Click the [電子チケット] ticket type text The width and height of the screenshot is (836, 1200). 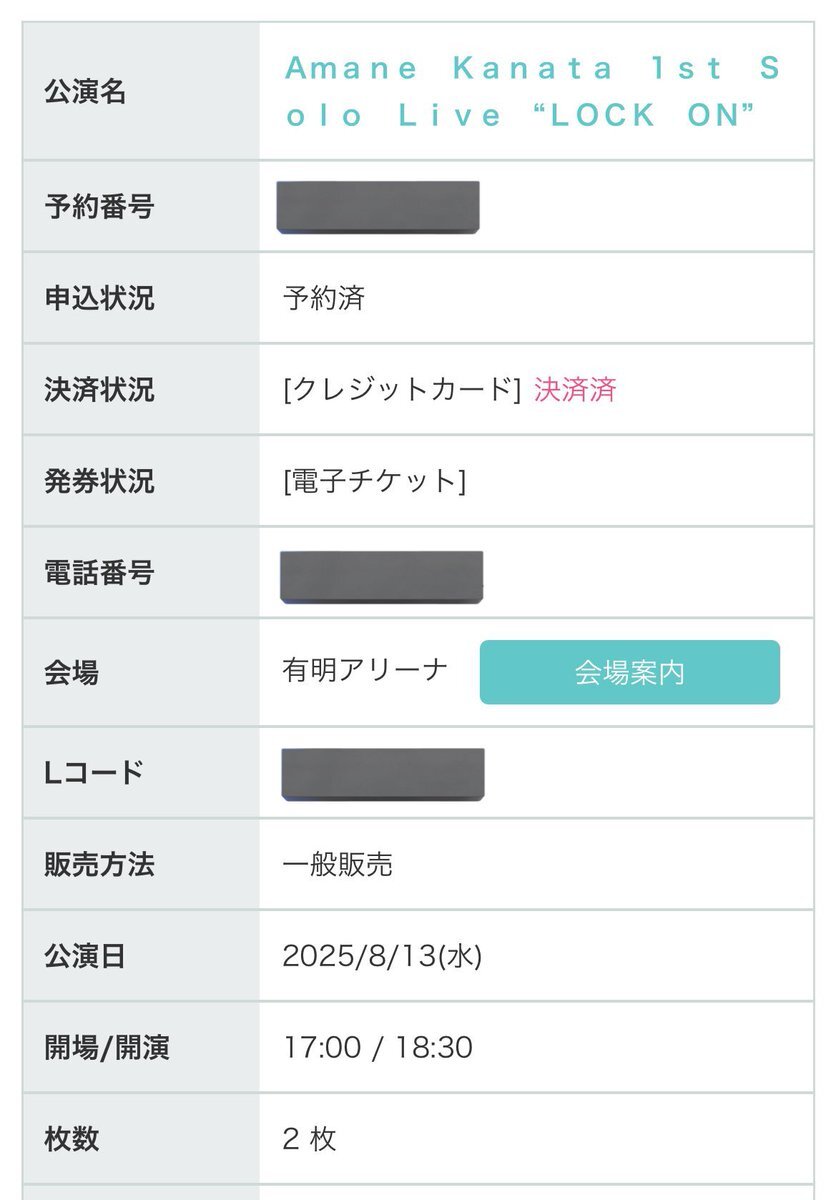pyautogui.click(x=374, y=481)
